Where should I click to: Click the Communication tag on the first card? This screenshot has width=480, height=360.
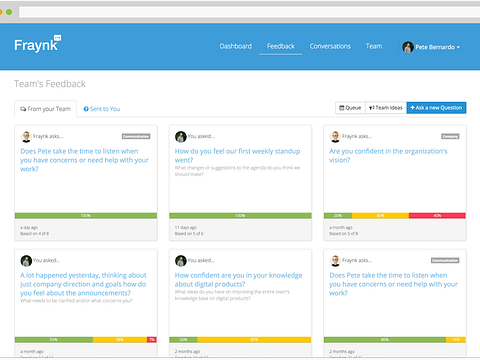point(136,136)
